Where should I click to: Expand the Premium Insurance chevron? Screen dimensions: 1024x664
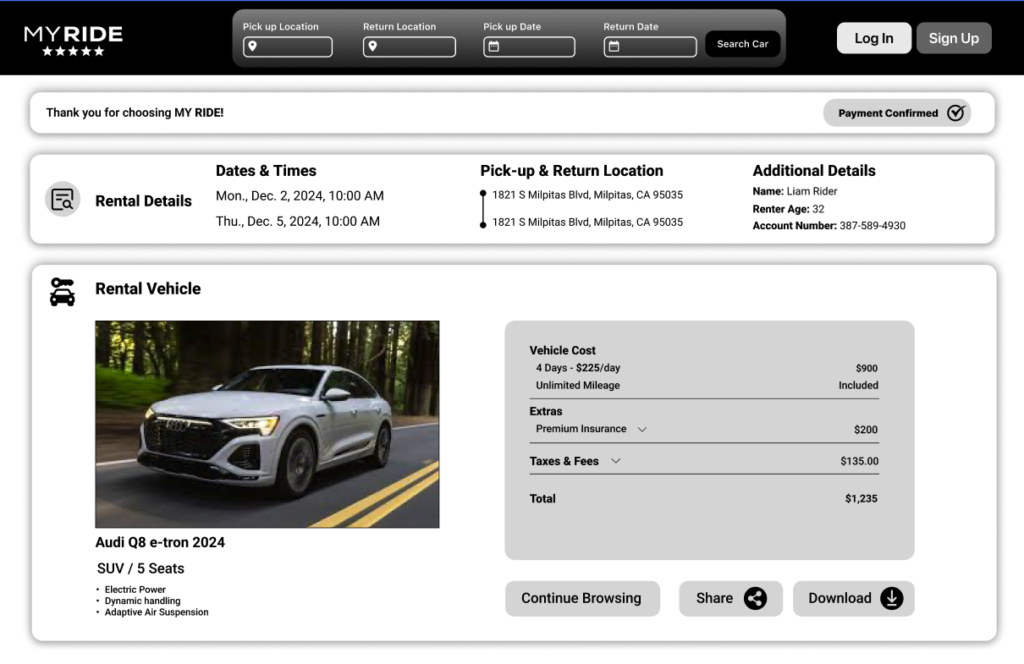642,430
